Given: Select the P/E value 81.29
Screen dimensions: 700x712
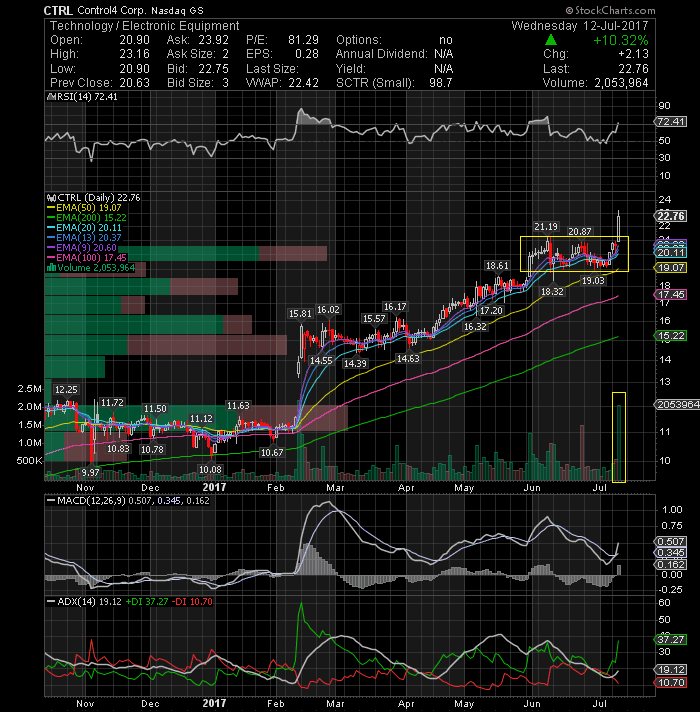Looking at the screenshot, I should (303, 40).
